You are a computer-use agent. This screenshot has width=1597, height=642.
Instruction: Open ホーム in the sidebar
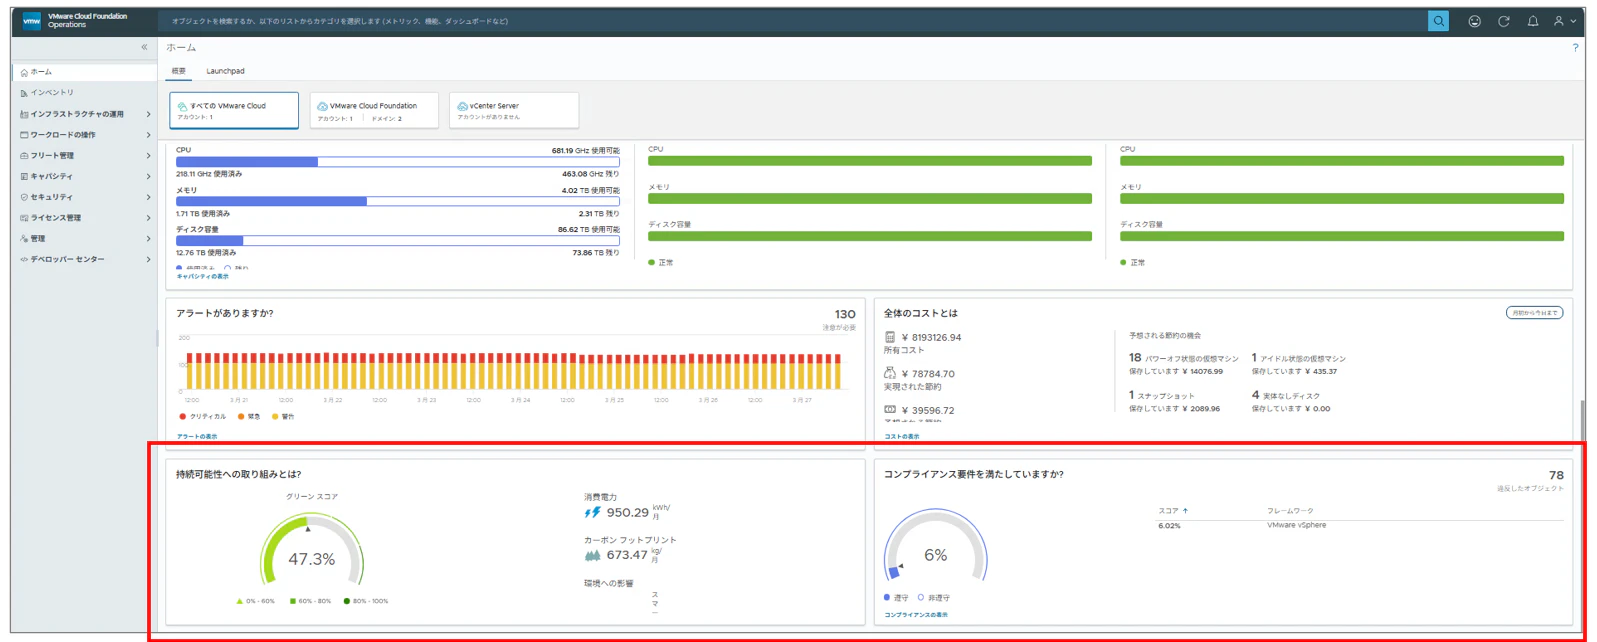(84, 72)
